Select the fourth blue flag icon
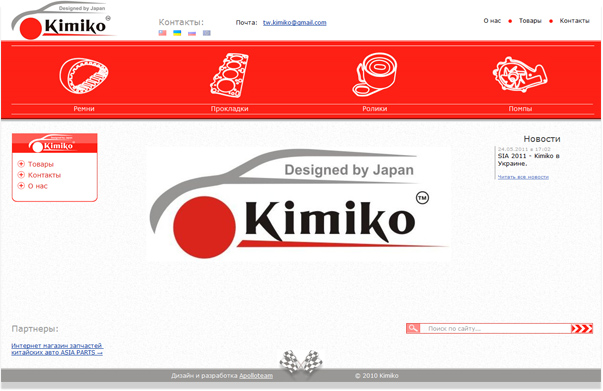This screenshot has height=391, width=603. click(207, 33)
